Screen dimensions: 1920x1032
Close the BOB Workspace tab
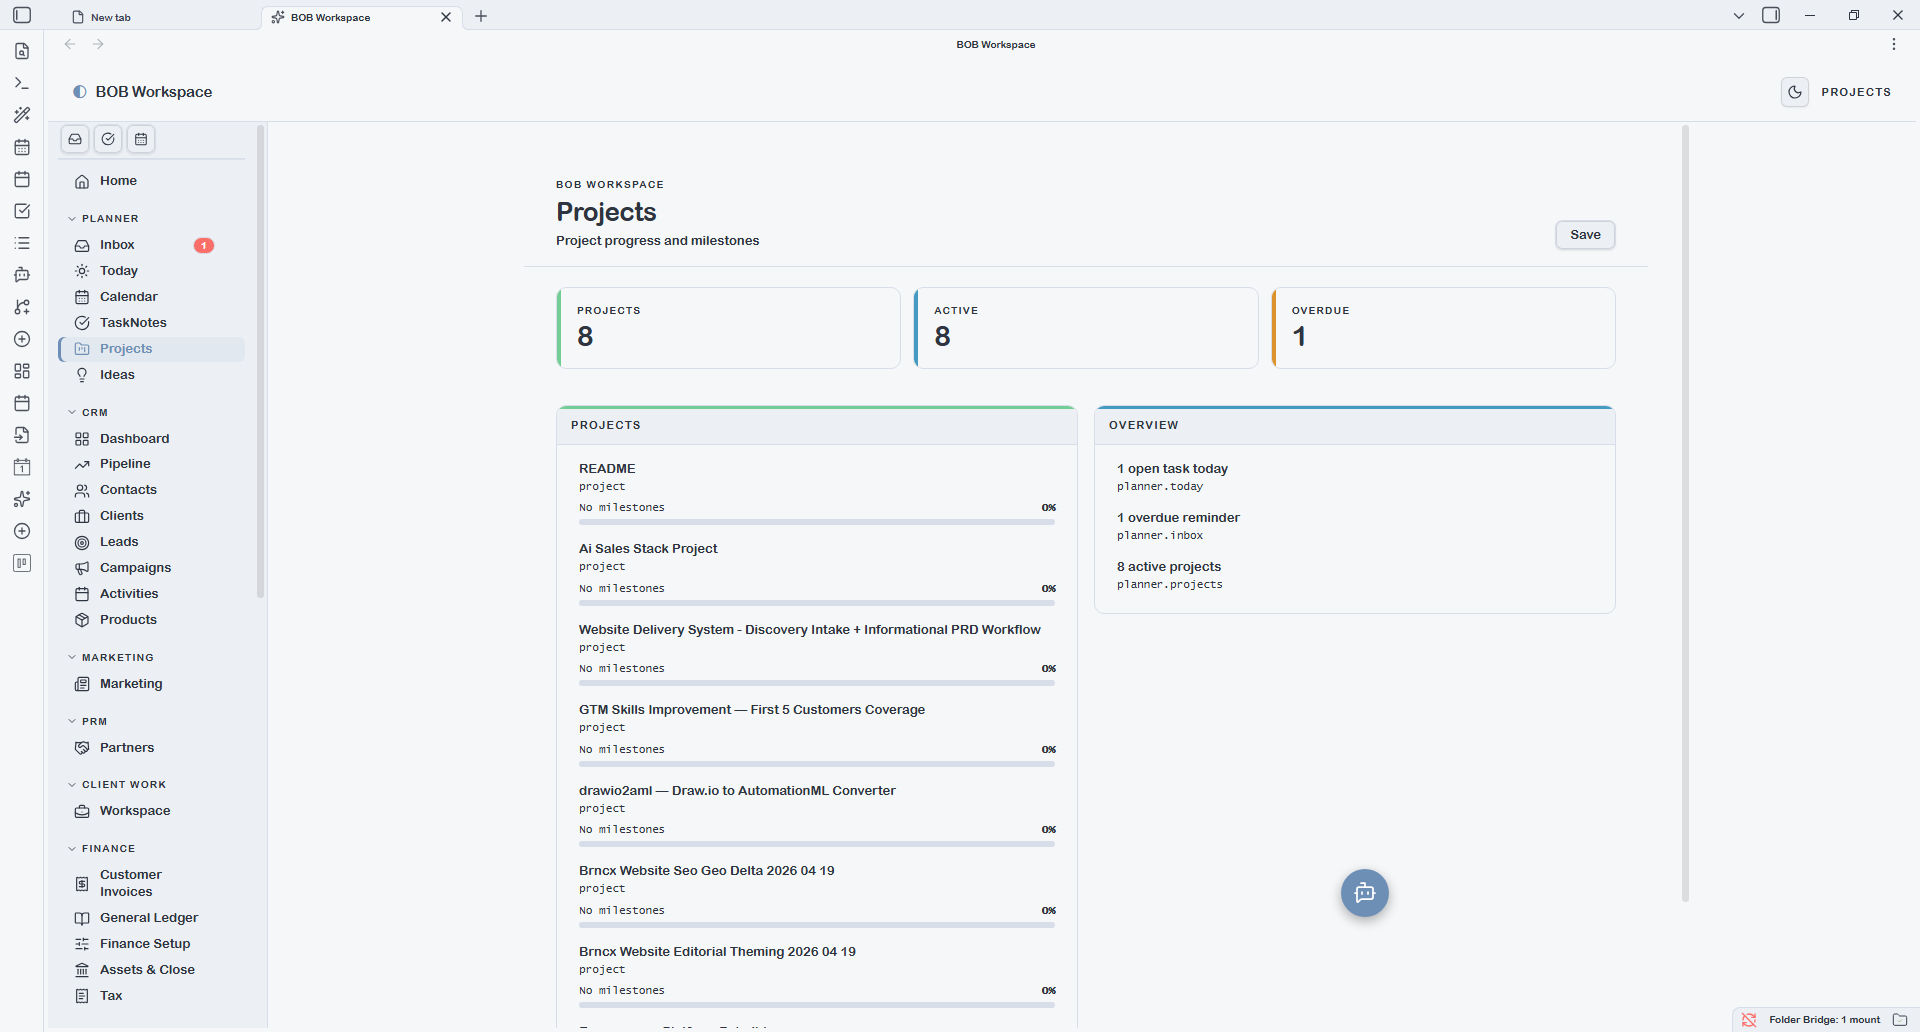[x=446, y=17]
